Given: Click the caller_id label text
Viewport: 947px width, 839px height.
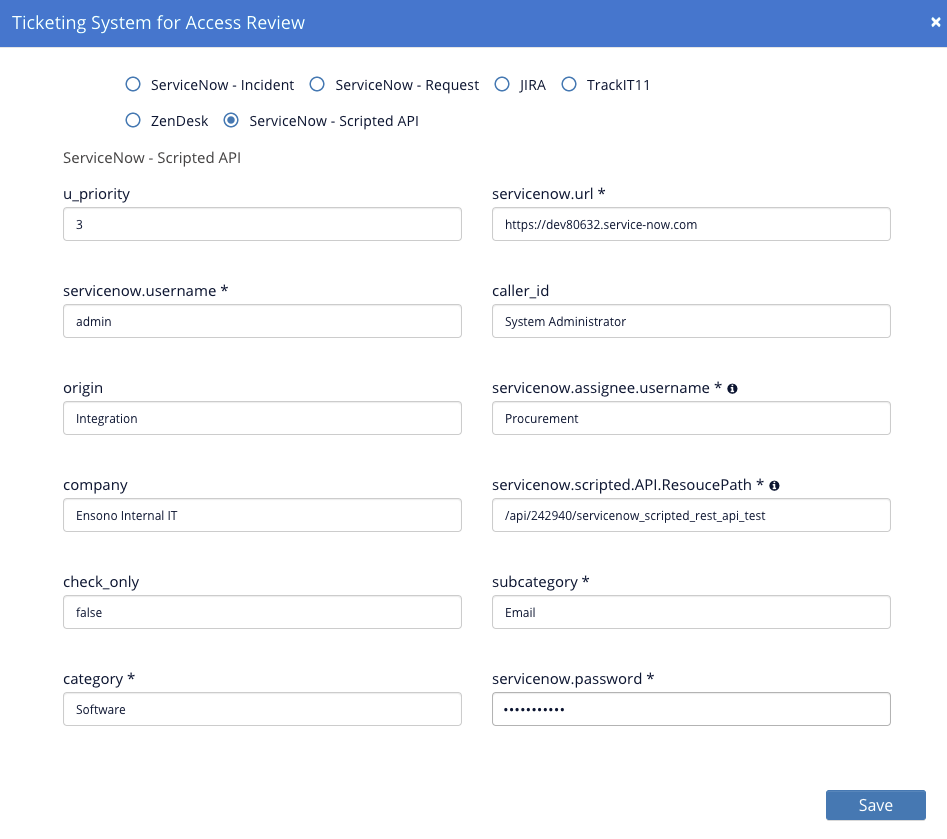Looking at the screenshot, I should pos(521,291).
